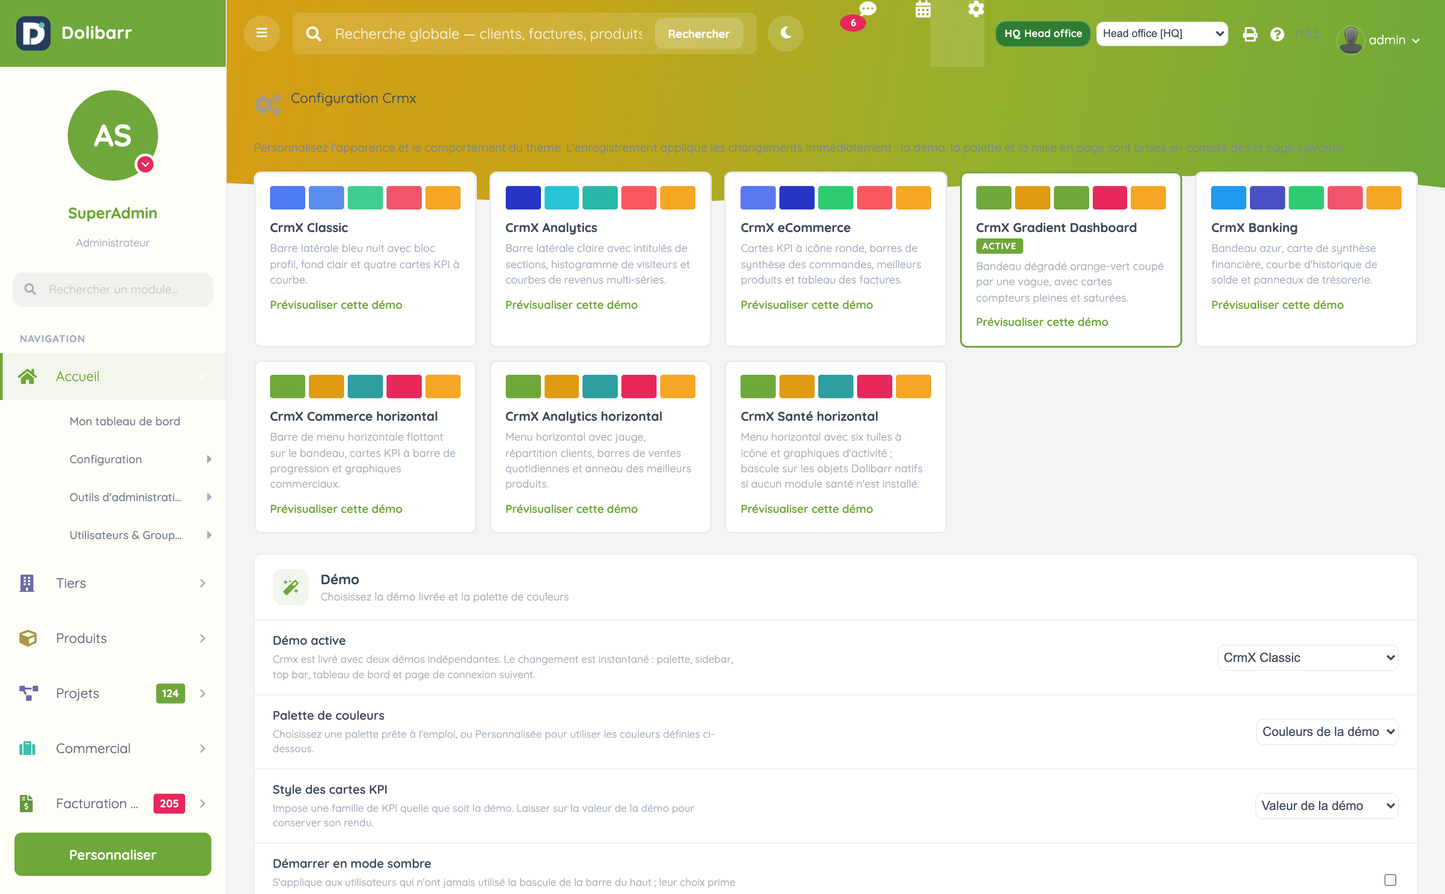Click the Configuration Crmx gears icon

pos(267,103)
